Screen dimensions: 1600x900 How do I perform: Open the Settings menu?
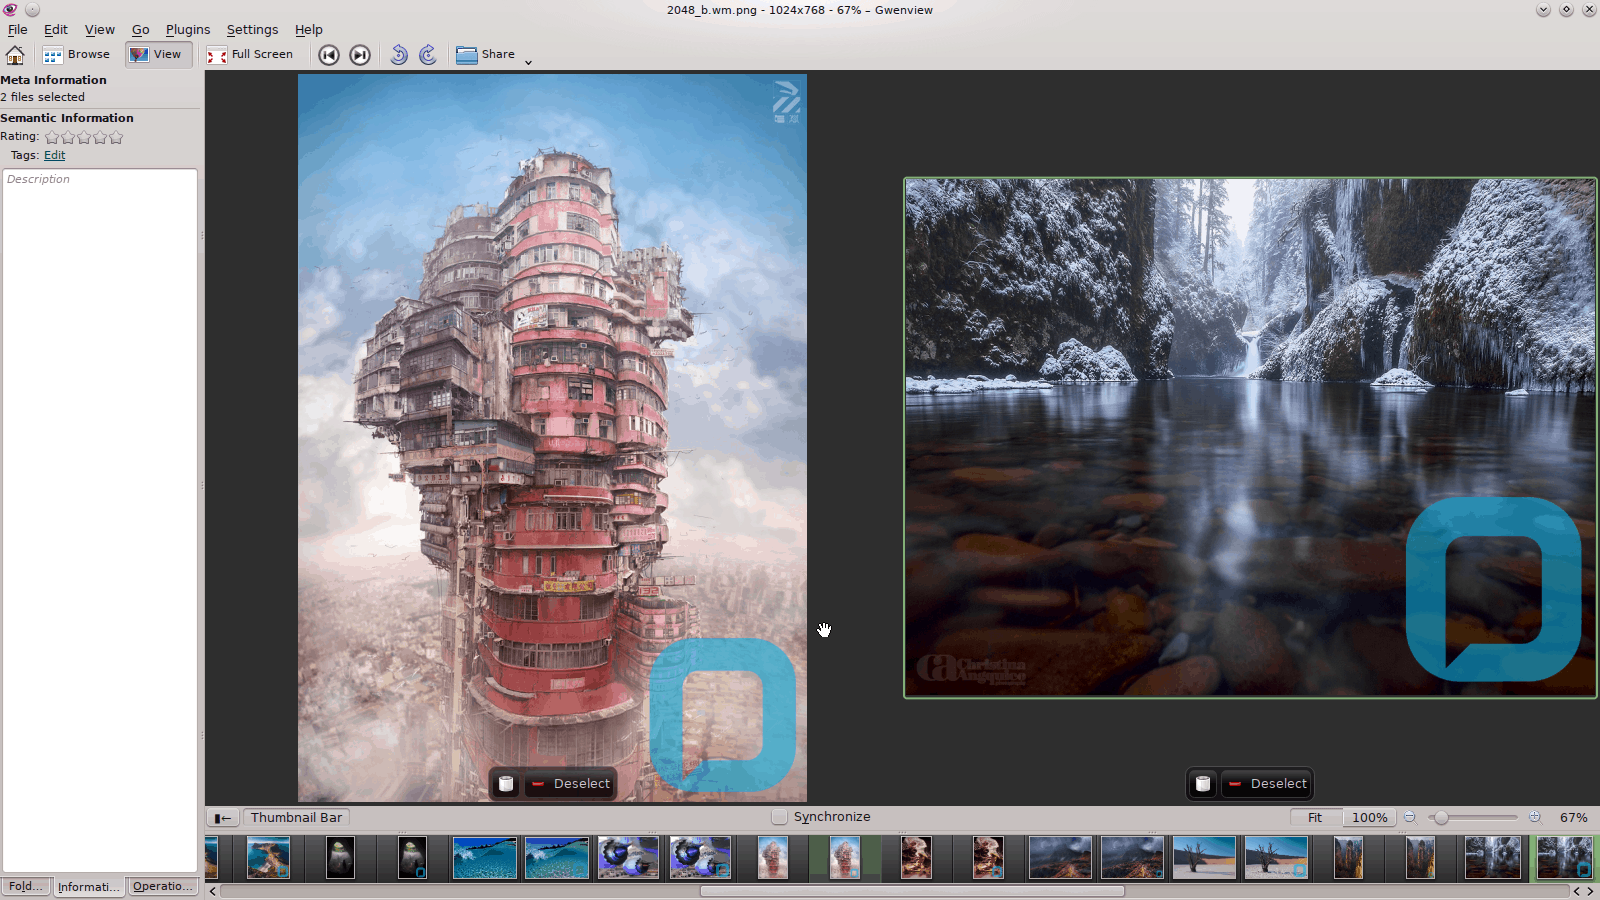click(x=252, y=30)
